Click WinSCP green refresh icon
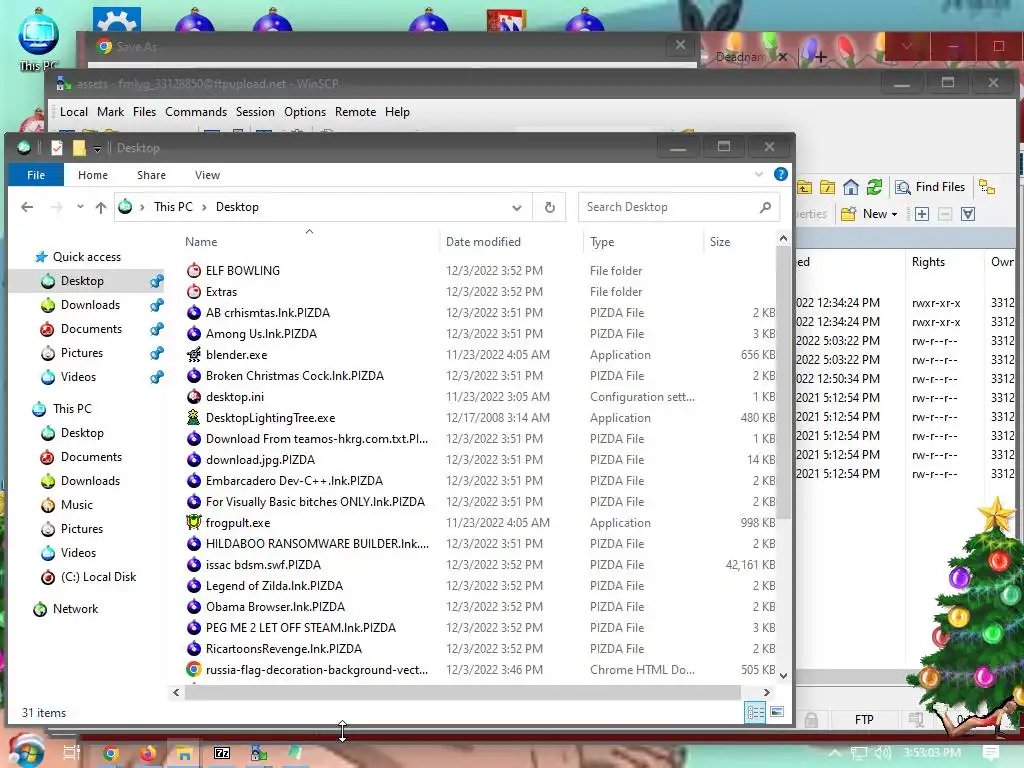 click(874, 187)
